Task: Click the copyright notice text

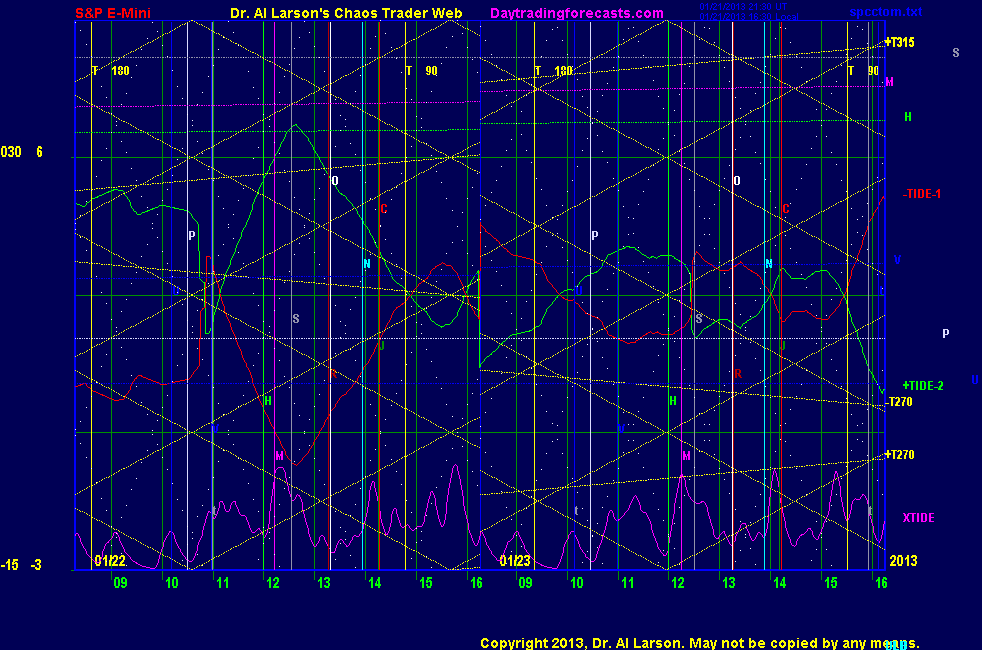Action: (699, 643)
